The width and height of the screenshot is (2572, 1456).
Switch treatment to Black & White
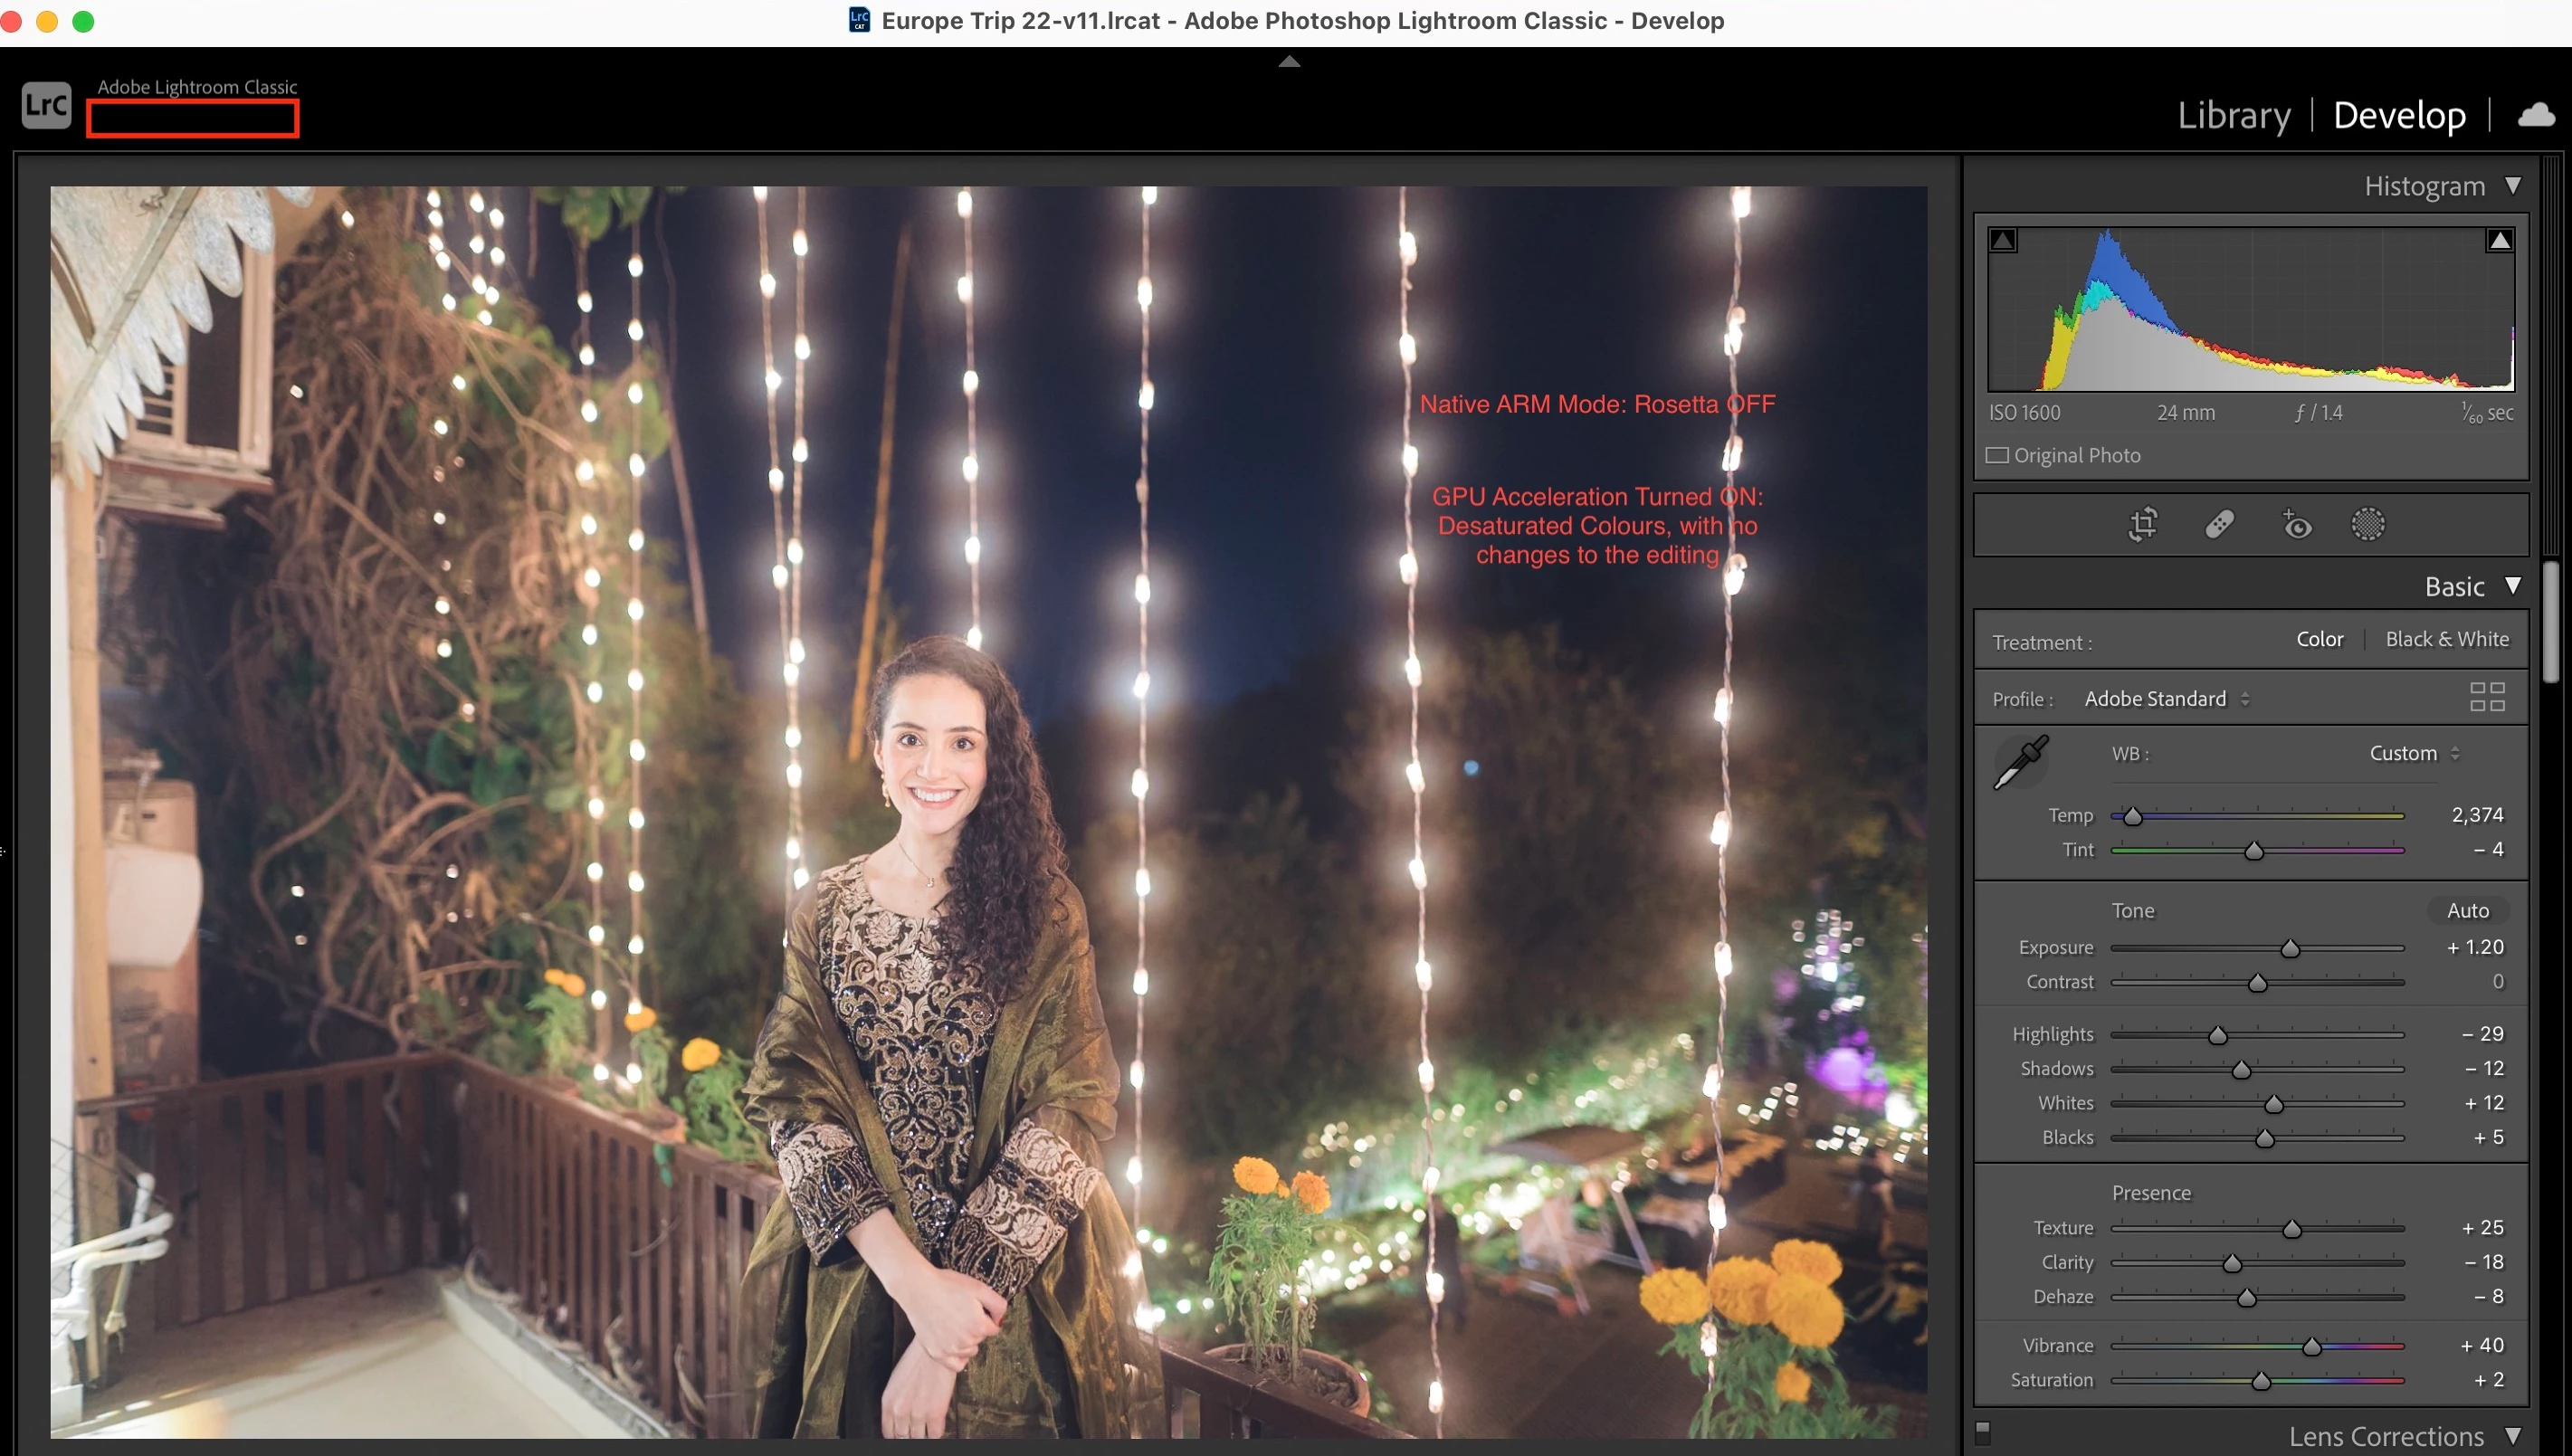[x=2446, y=639]
